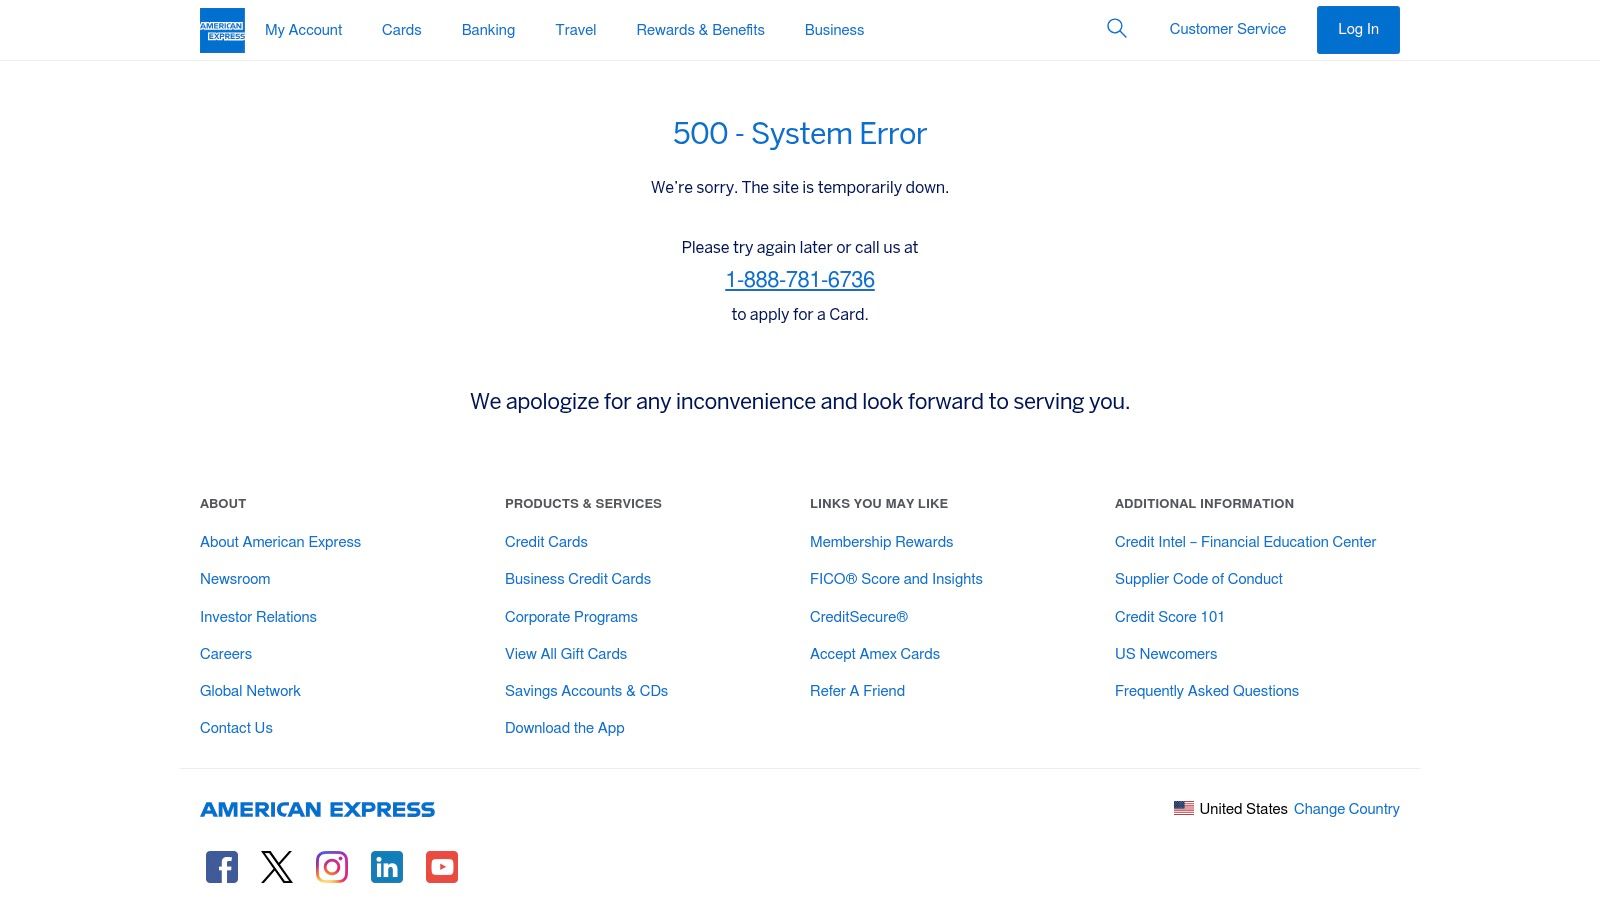Open CreditSecure® link

coord(859,617)
